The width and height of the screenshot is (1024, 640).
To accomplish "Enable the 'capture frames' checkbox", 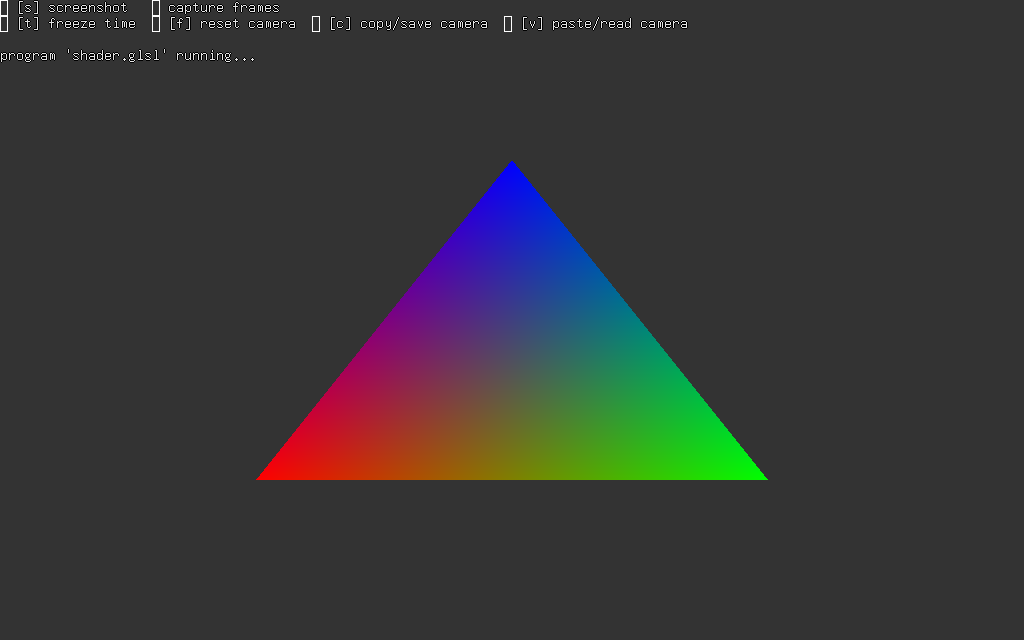I will 156,8.
